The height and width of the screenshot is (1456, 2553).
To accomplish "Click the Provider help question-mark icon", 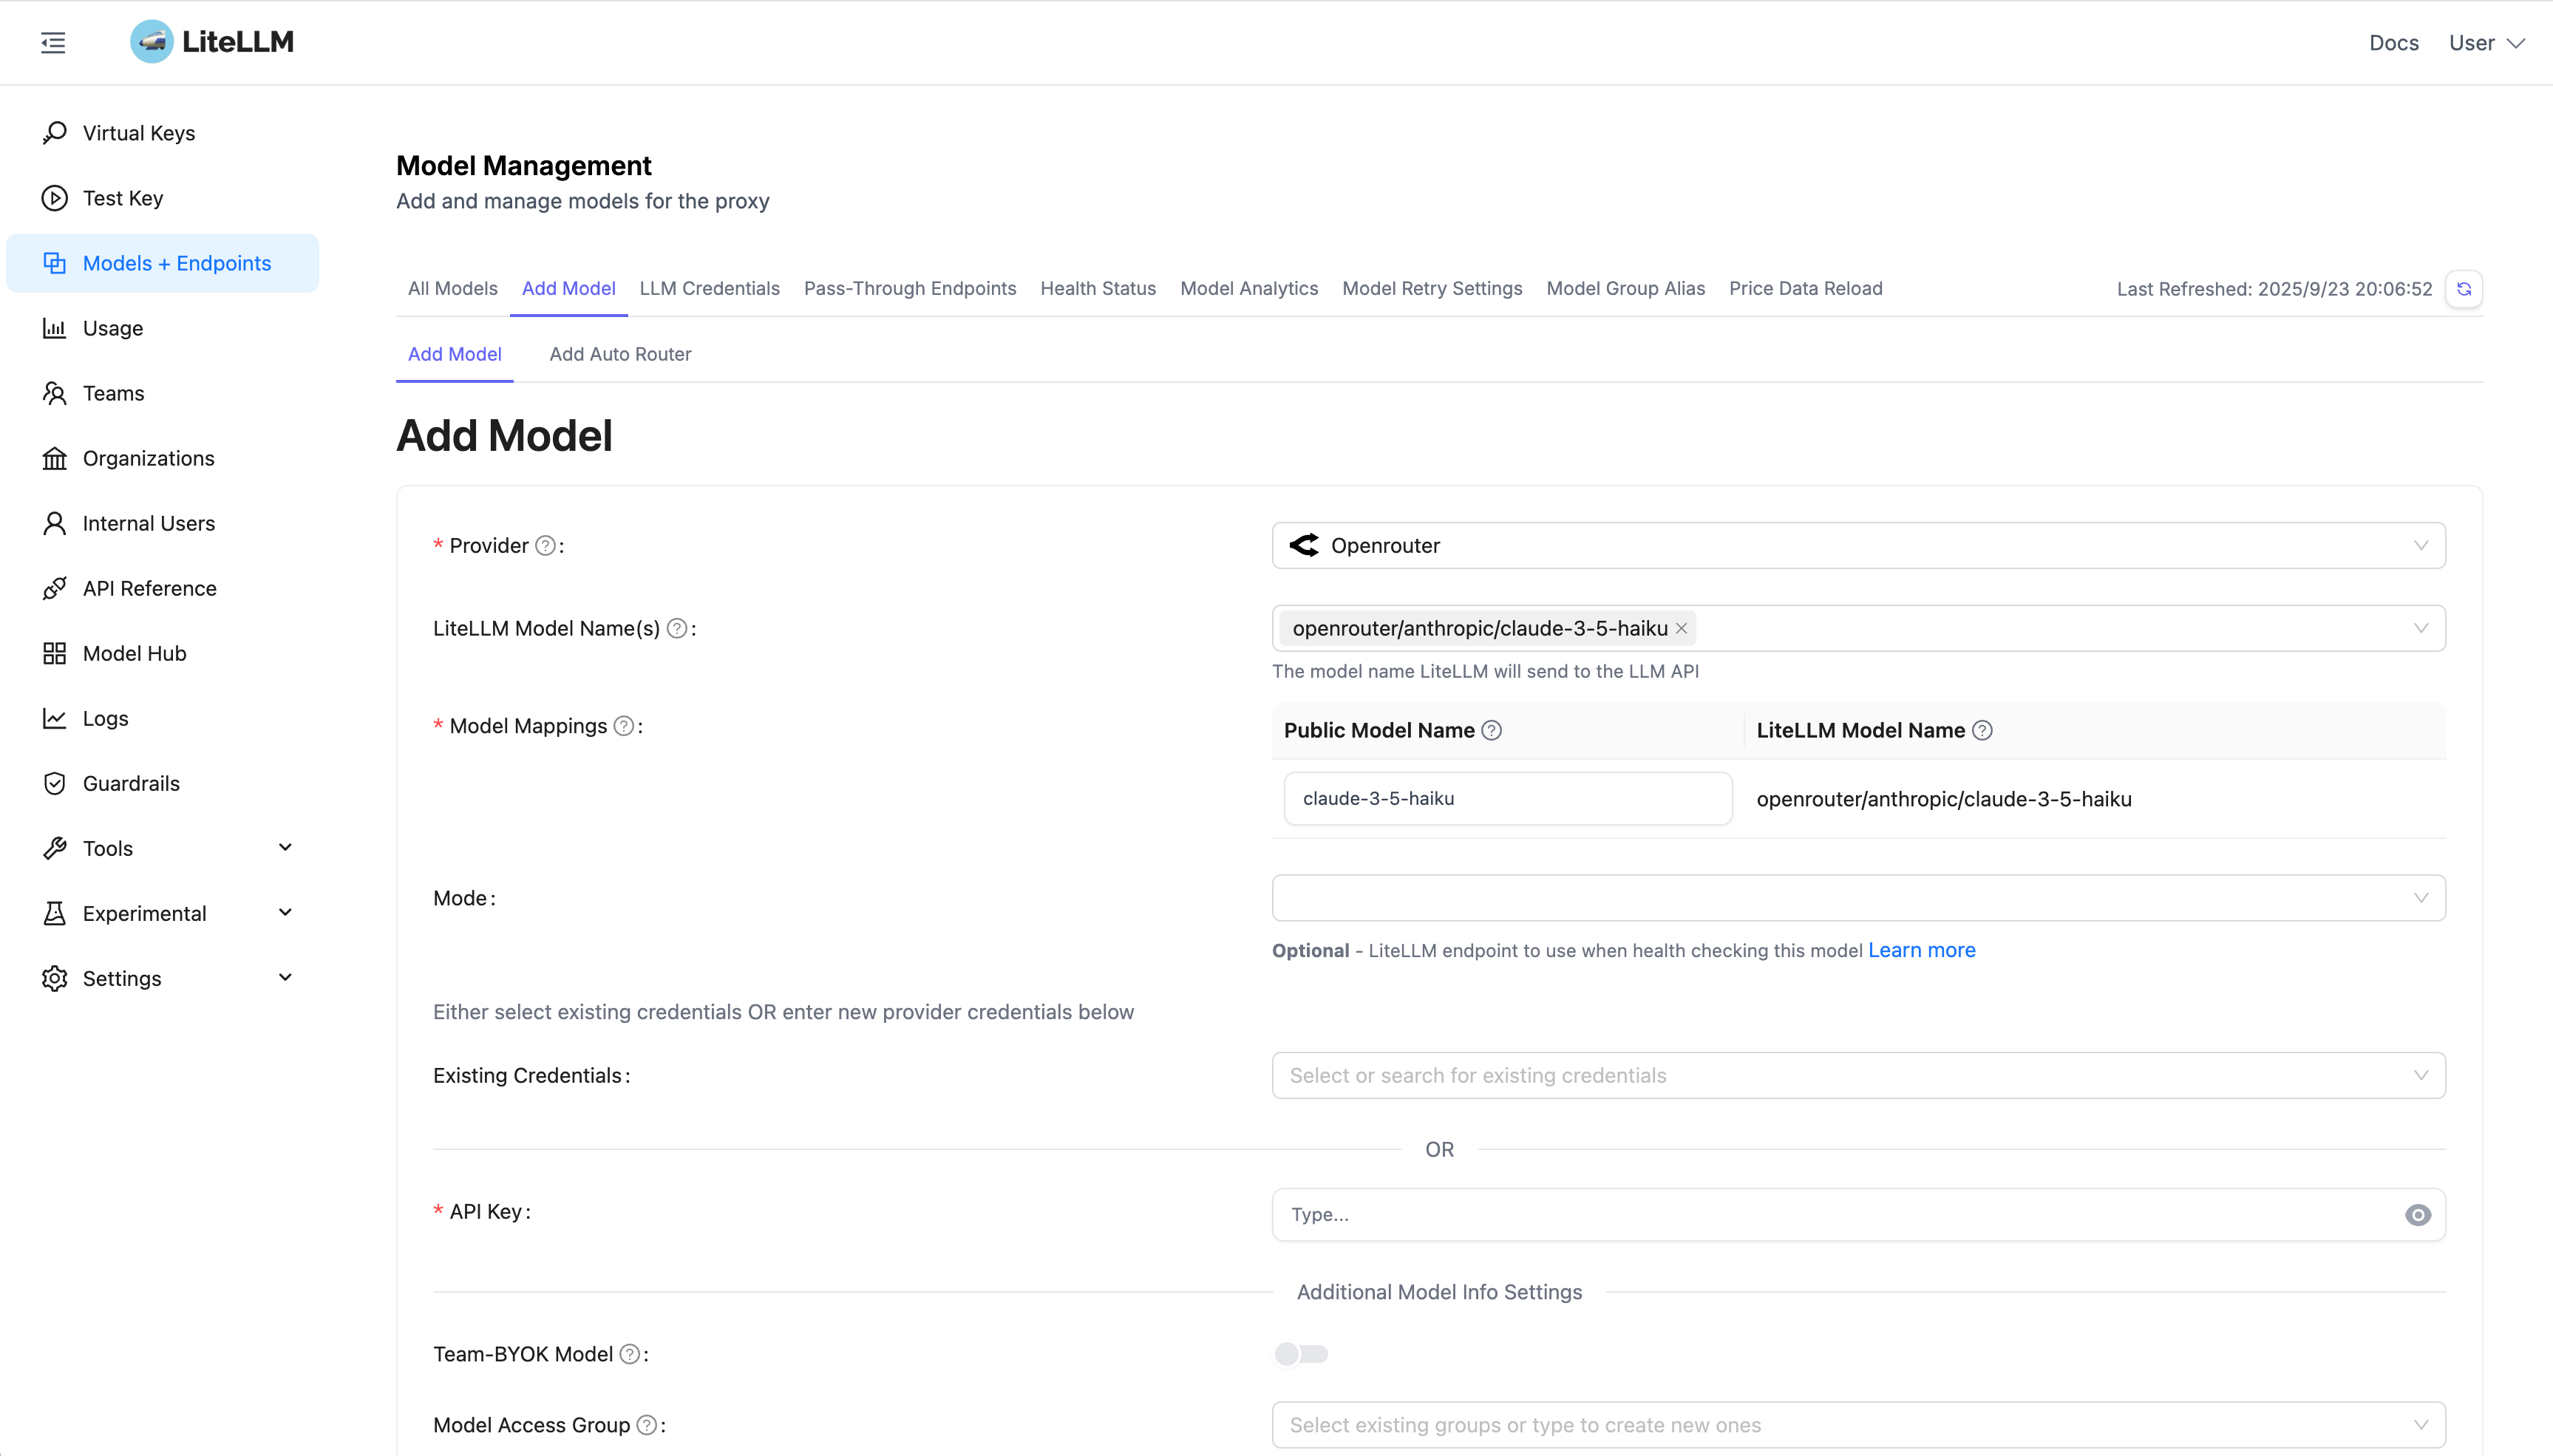I will pos(545,546).
